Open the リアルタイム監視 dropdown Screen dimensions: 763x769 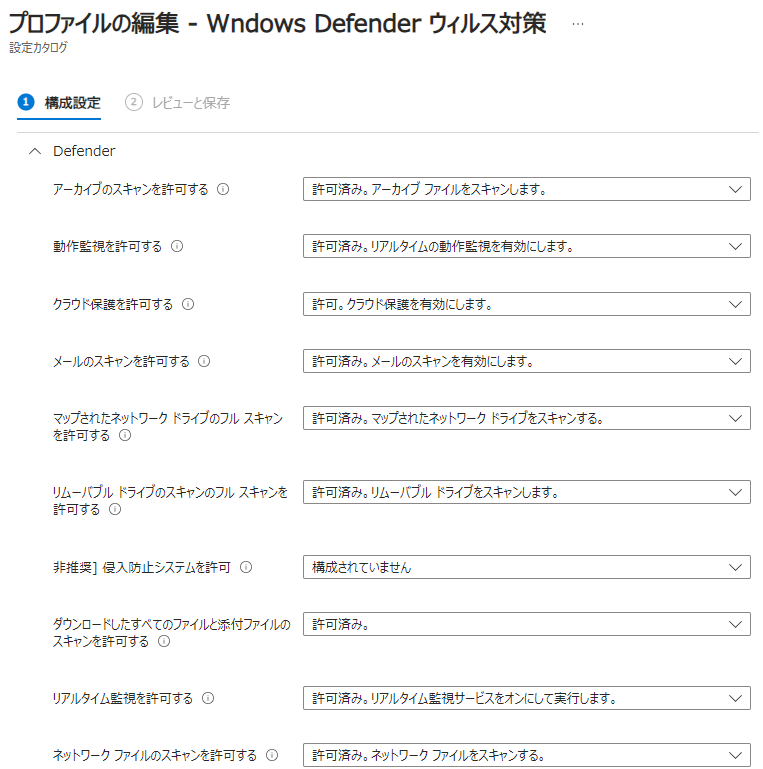pyautogui.click(x=526, y=698)
